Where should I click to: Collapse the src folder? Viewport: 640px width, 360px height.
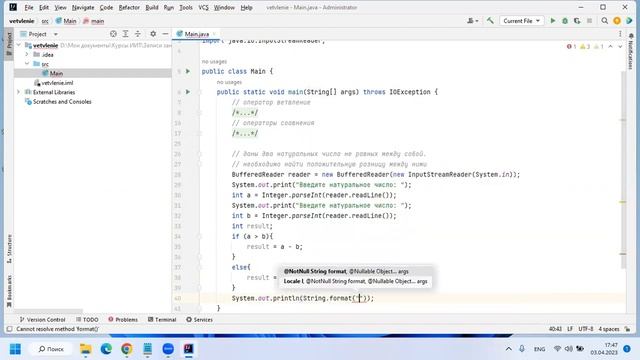pyautogui.click(x=27, y=64)
